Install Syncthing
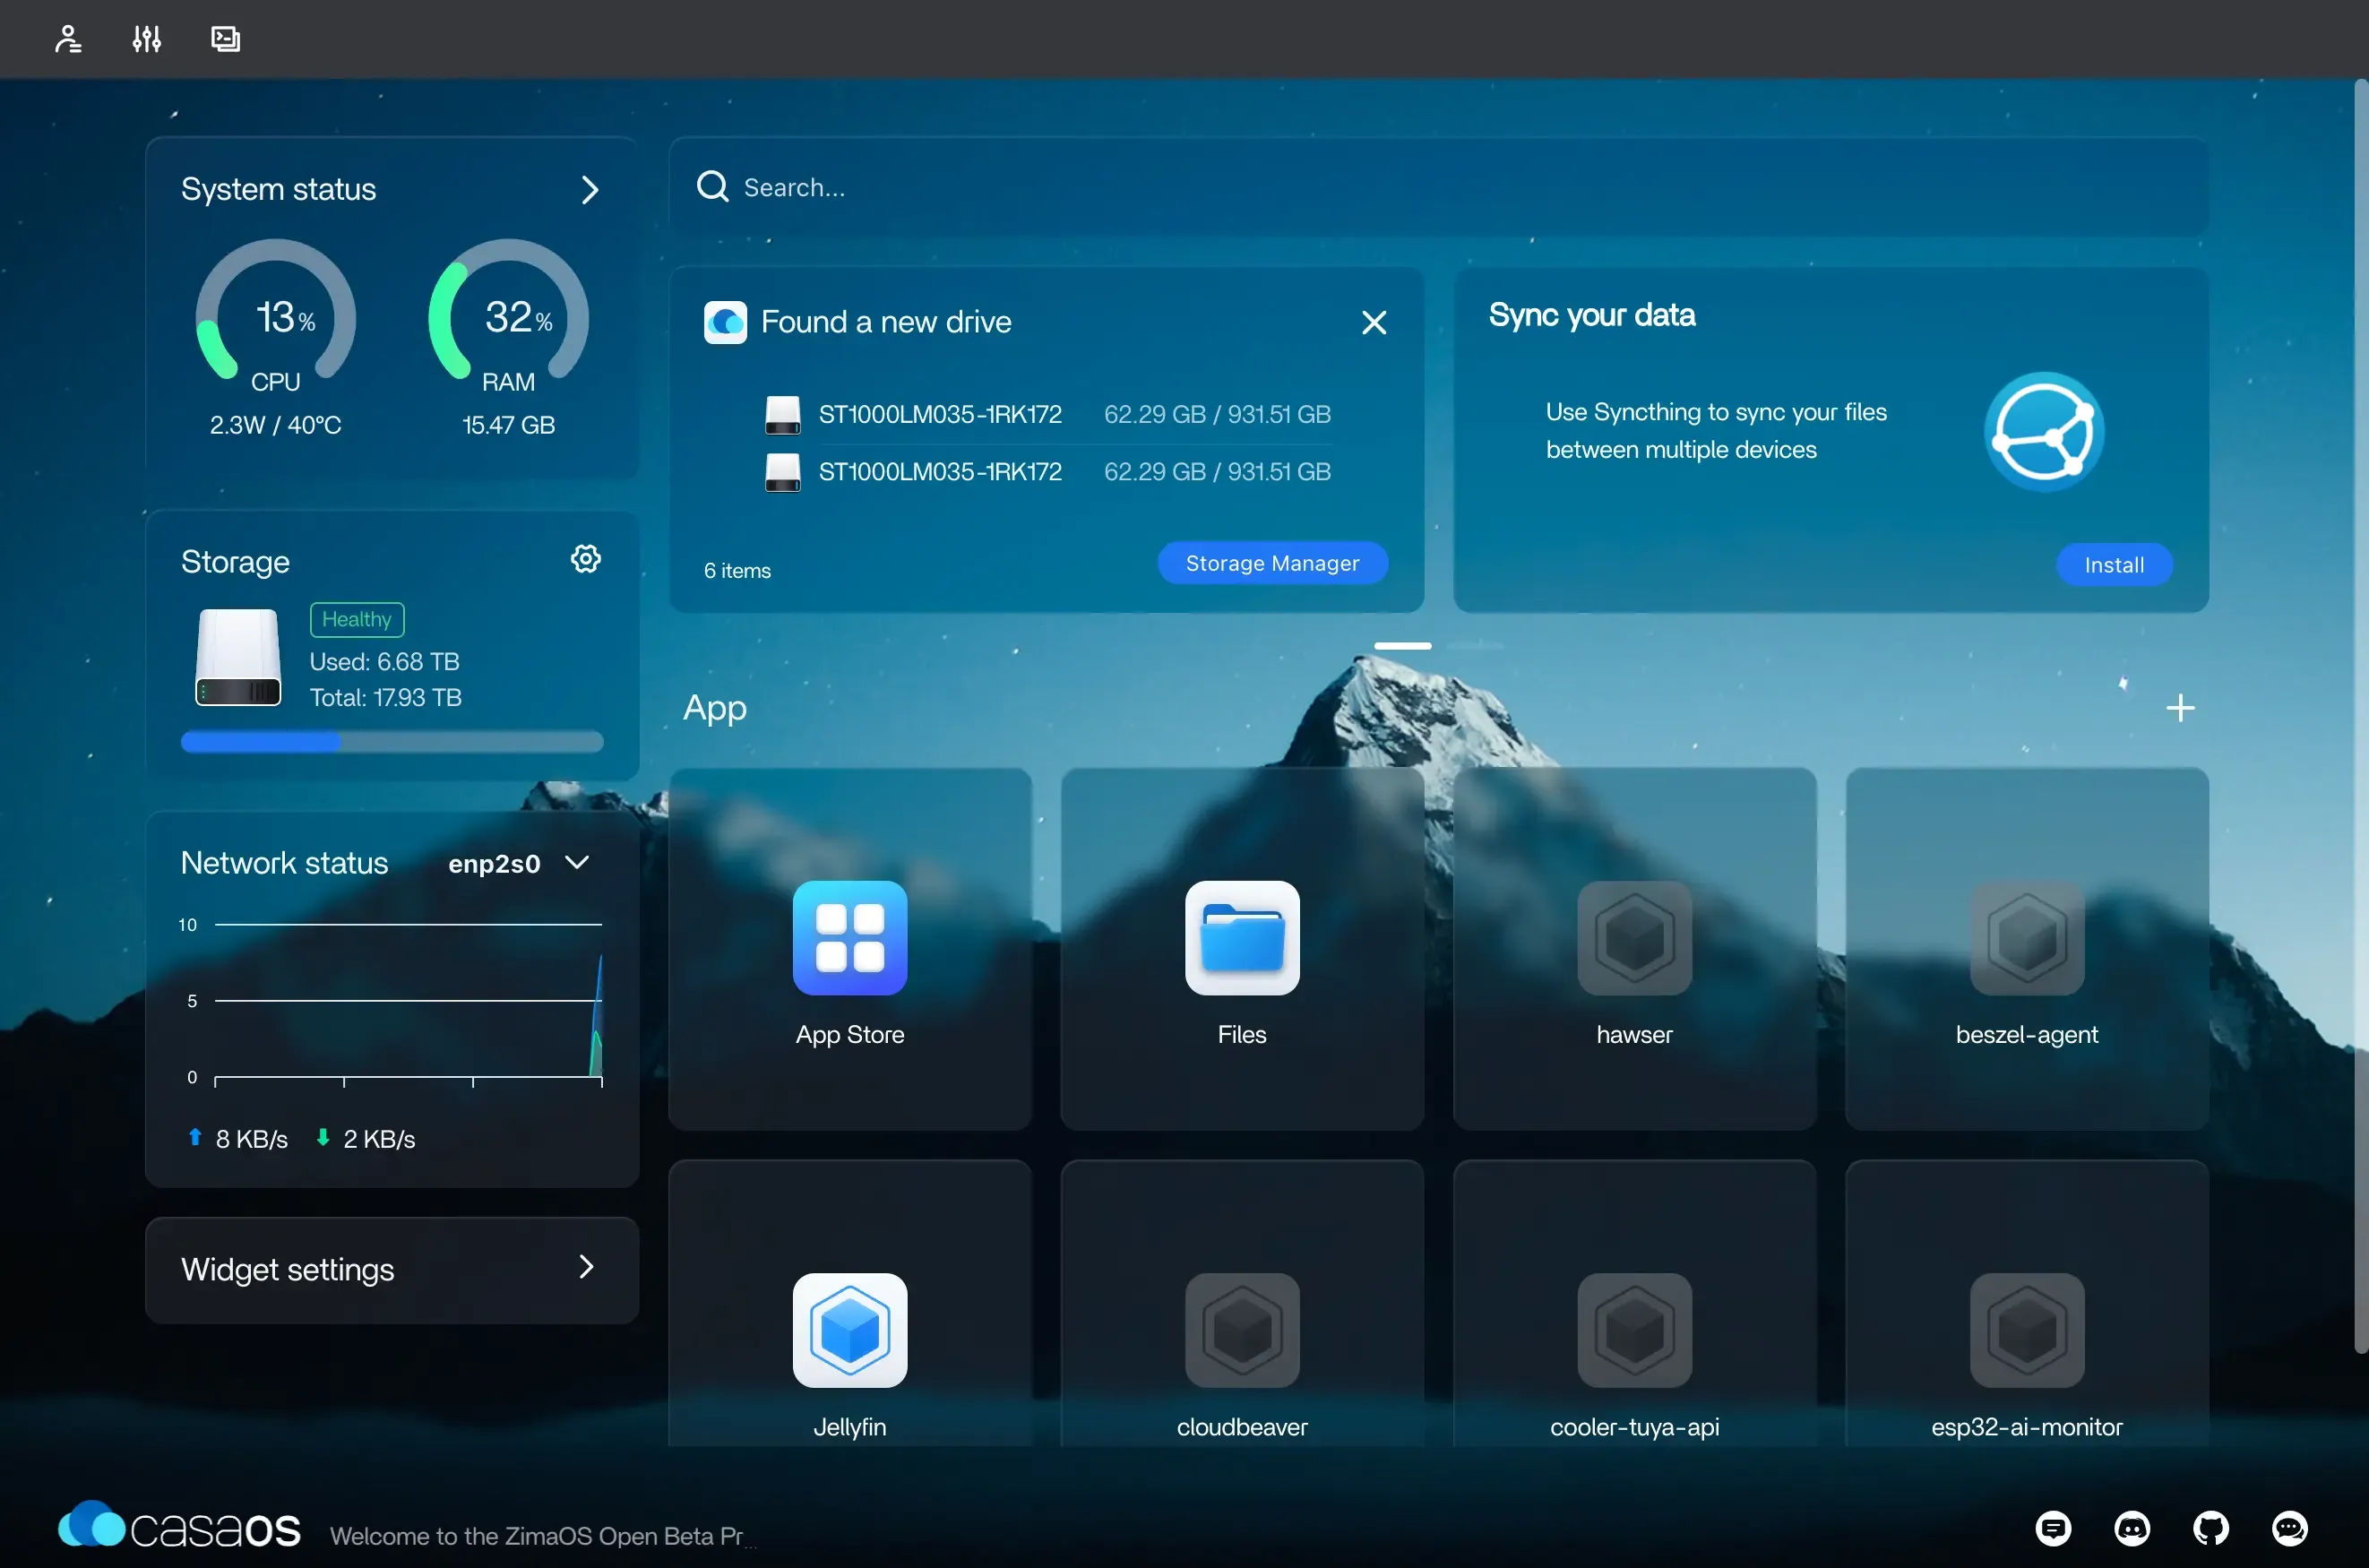The width and height of the screenshot is (2369, 1568). tap(2114, 565)
